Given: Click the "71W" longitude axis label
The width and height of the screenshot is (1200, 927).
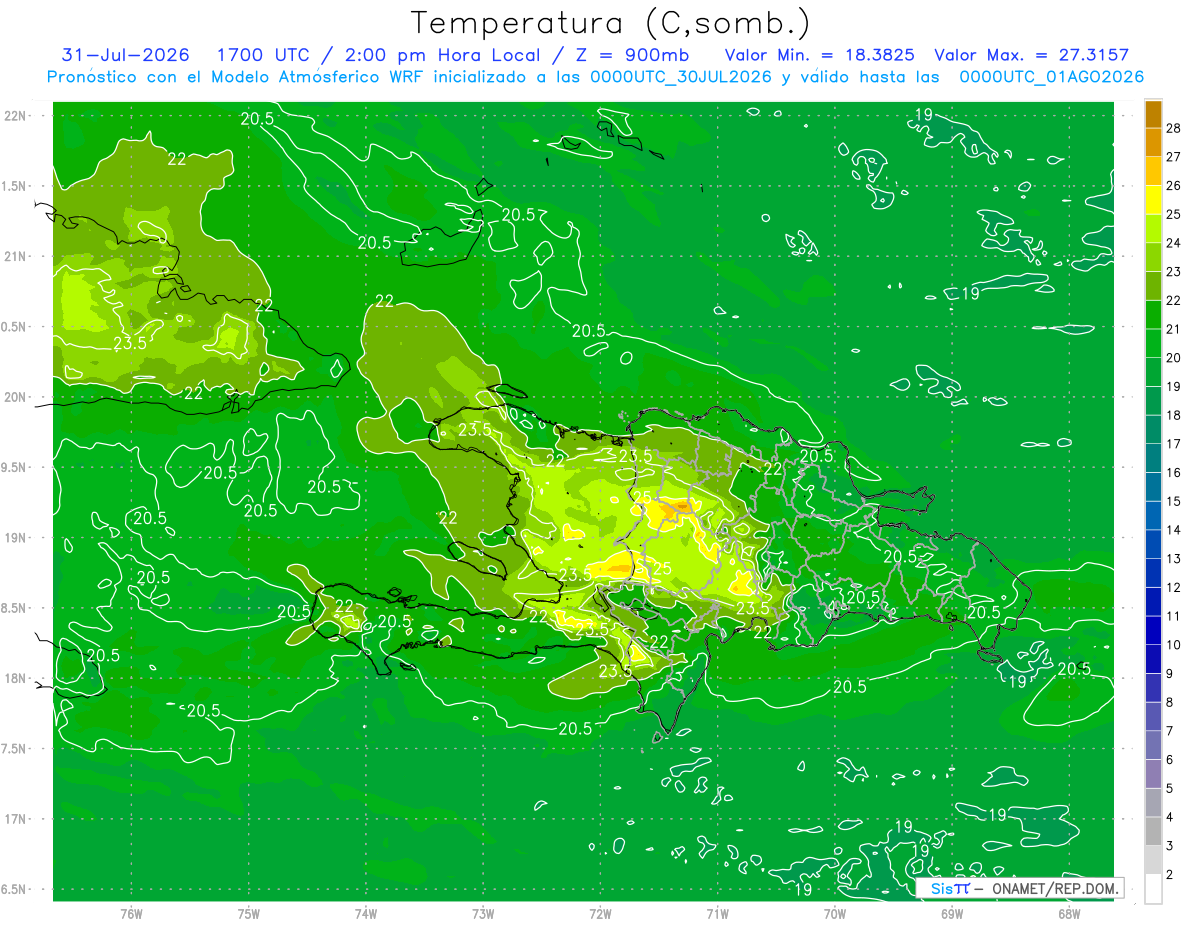Looking at the screenshot, I should click(x=717, y=913).
